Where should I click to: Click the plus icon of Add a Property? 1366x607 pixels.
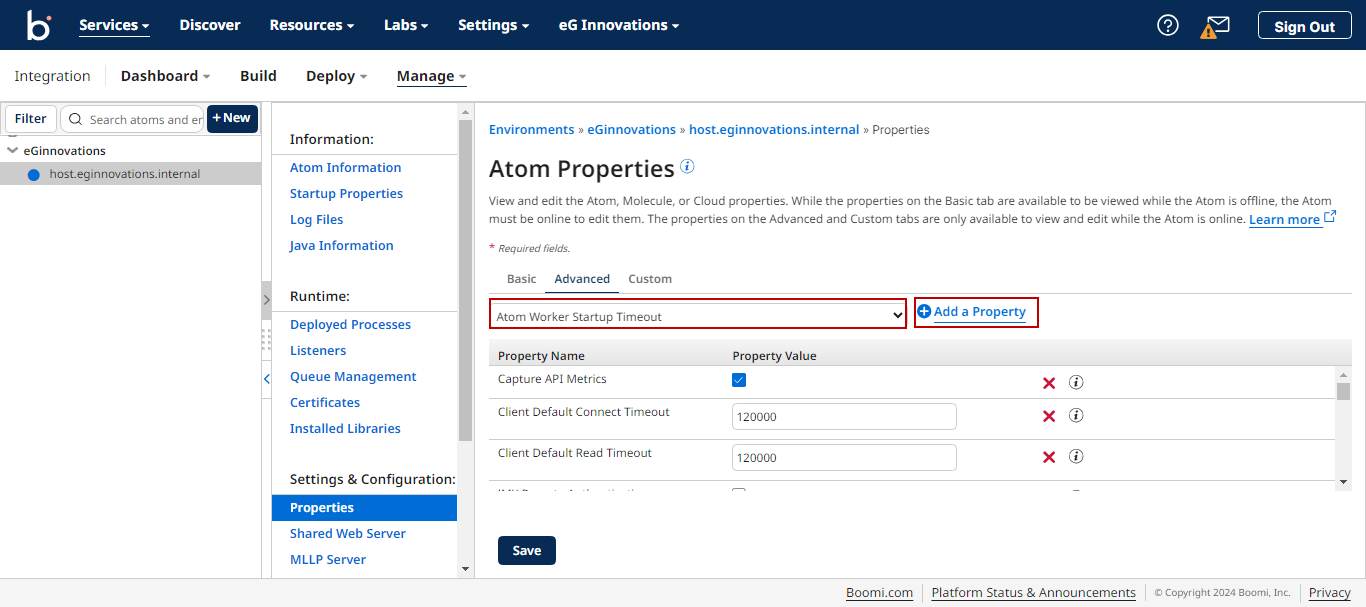click(924, 312)
